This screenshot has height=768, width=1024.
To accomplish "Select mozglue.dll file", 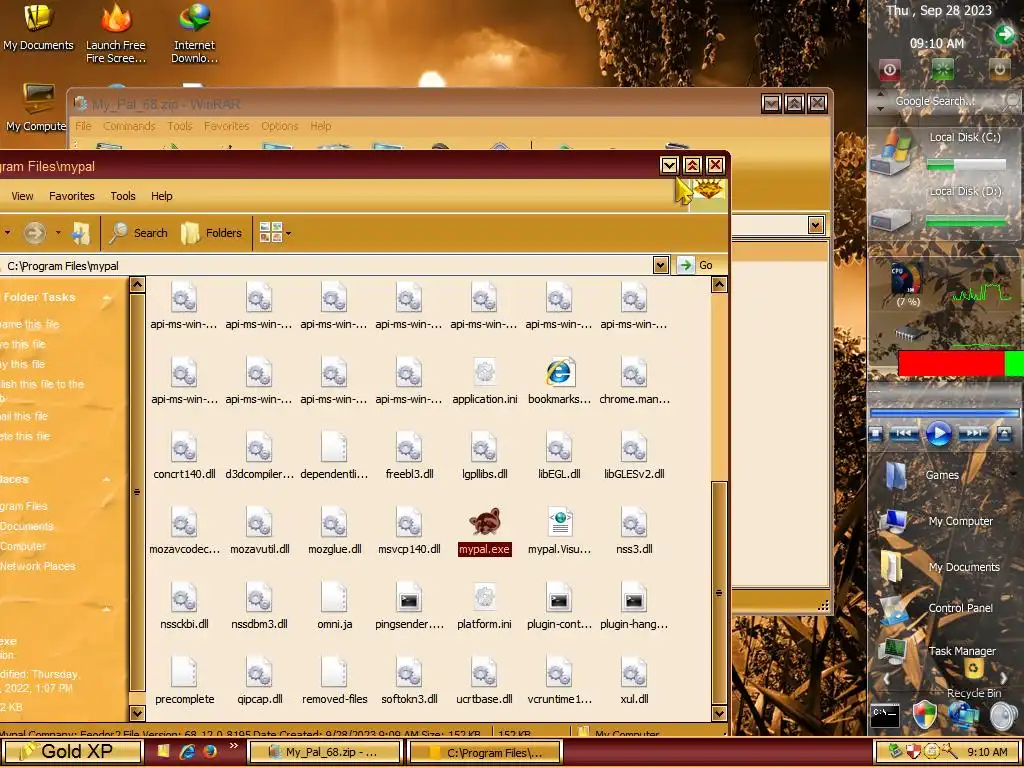I will 334,532.
